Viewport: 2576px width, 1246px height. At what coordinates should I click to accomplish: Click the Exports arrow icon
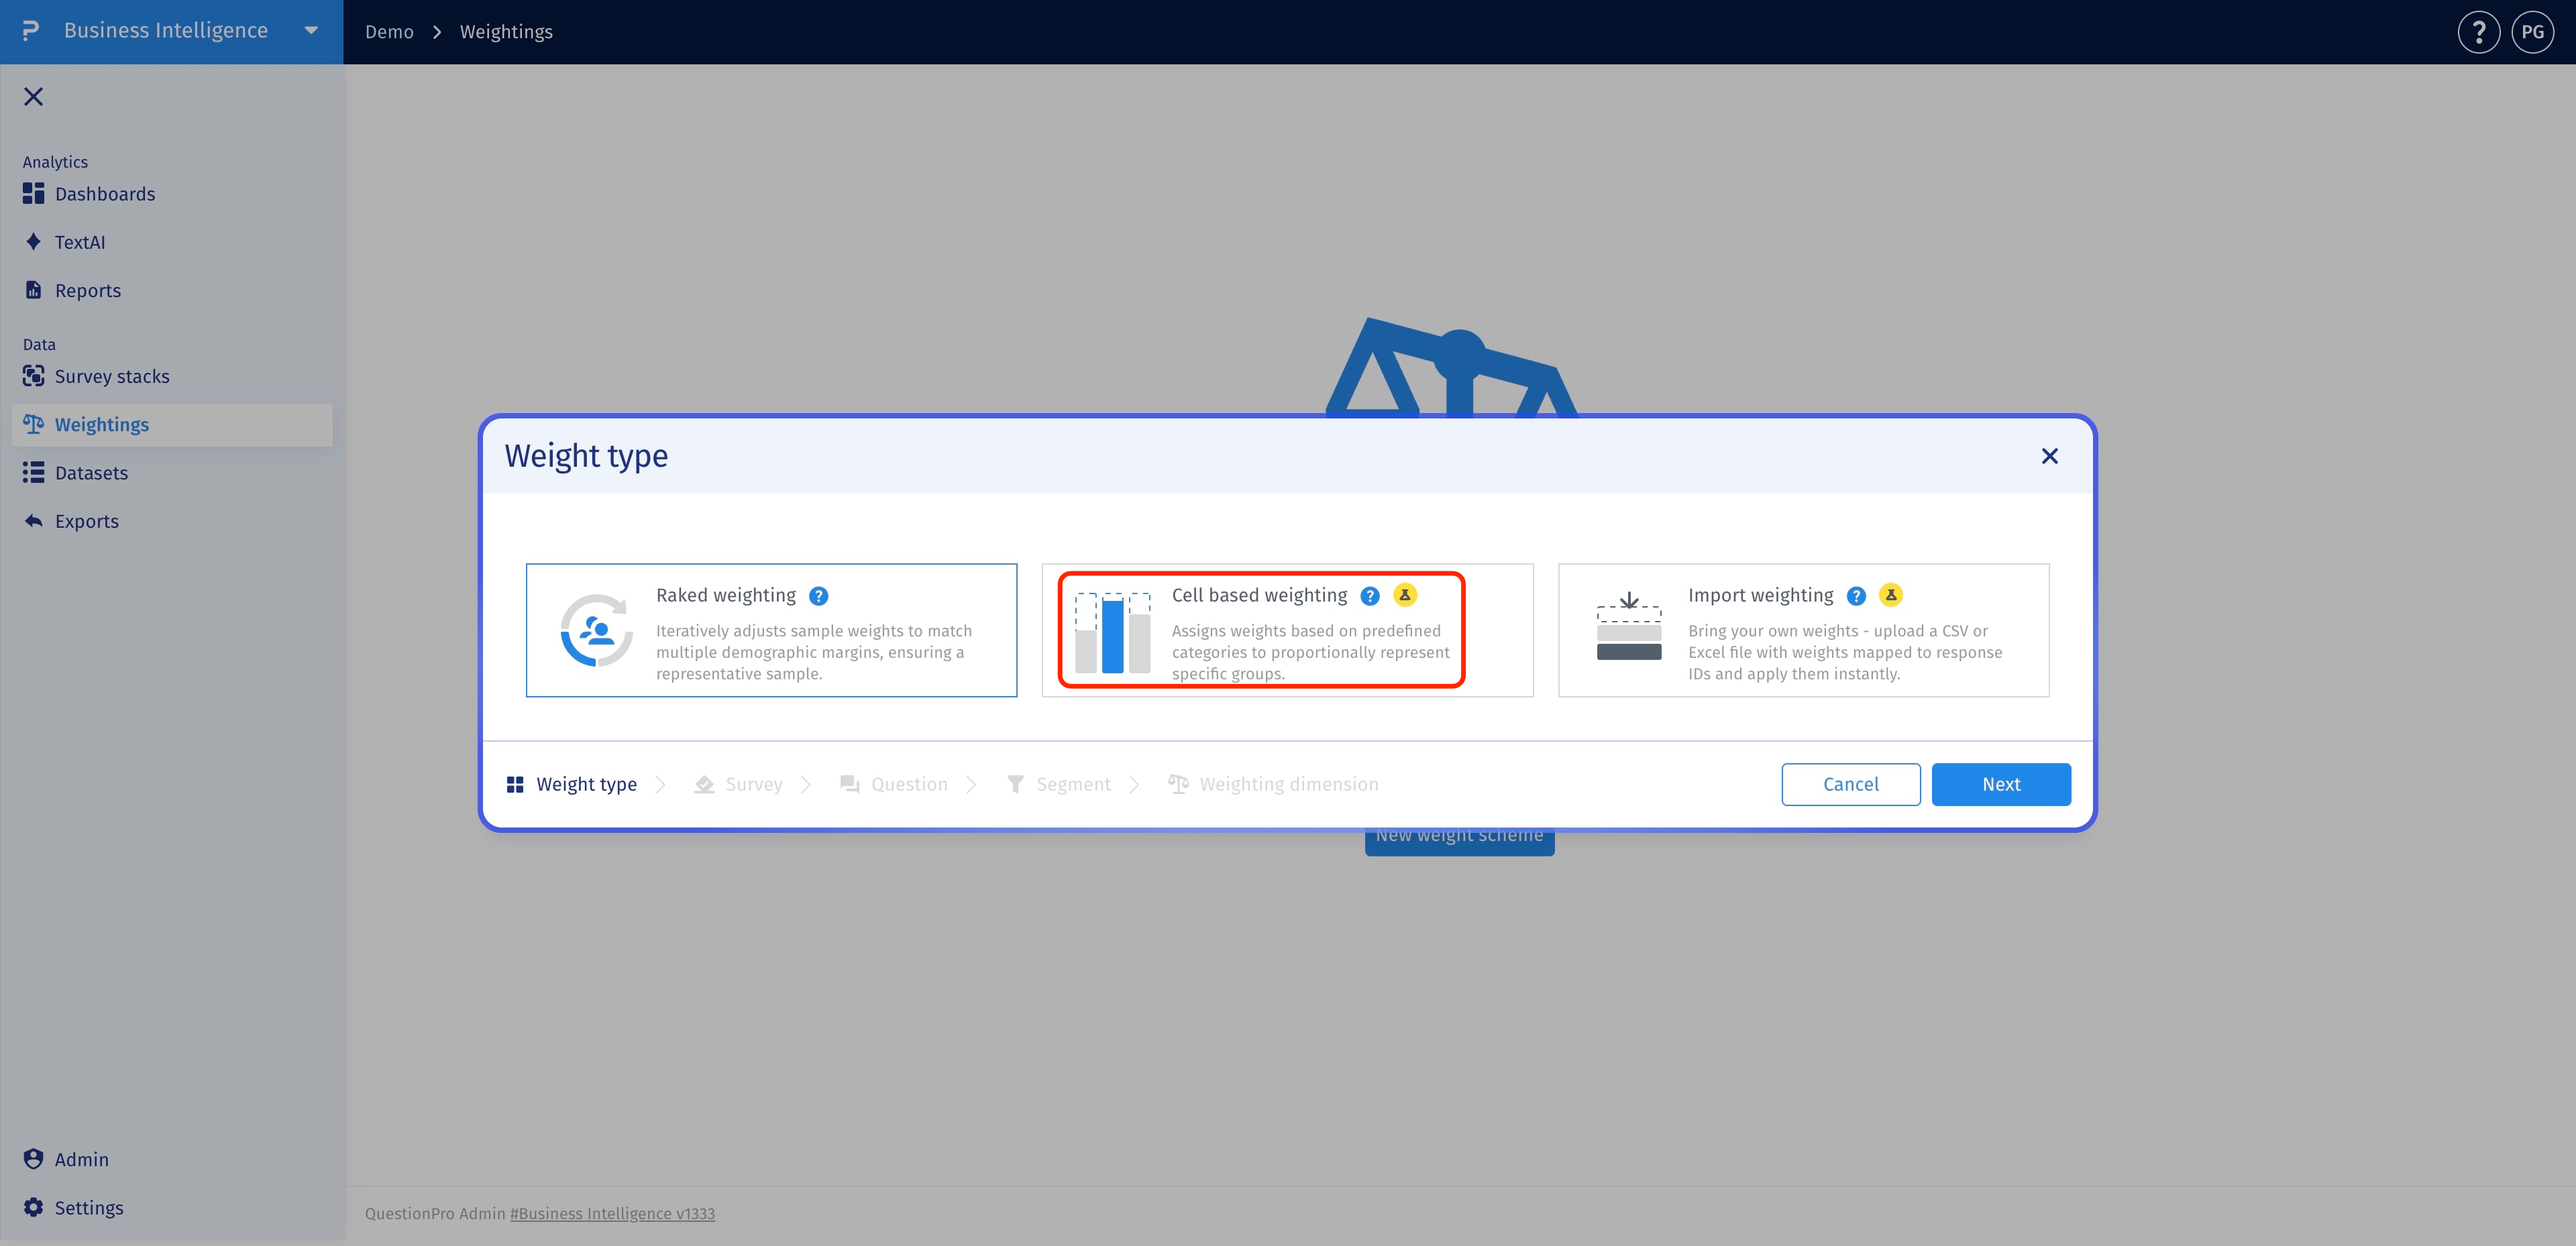pyautogui.click(x=33, y=521)
